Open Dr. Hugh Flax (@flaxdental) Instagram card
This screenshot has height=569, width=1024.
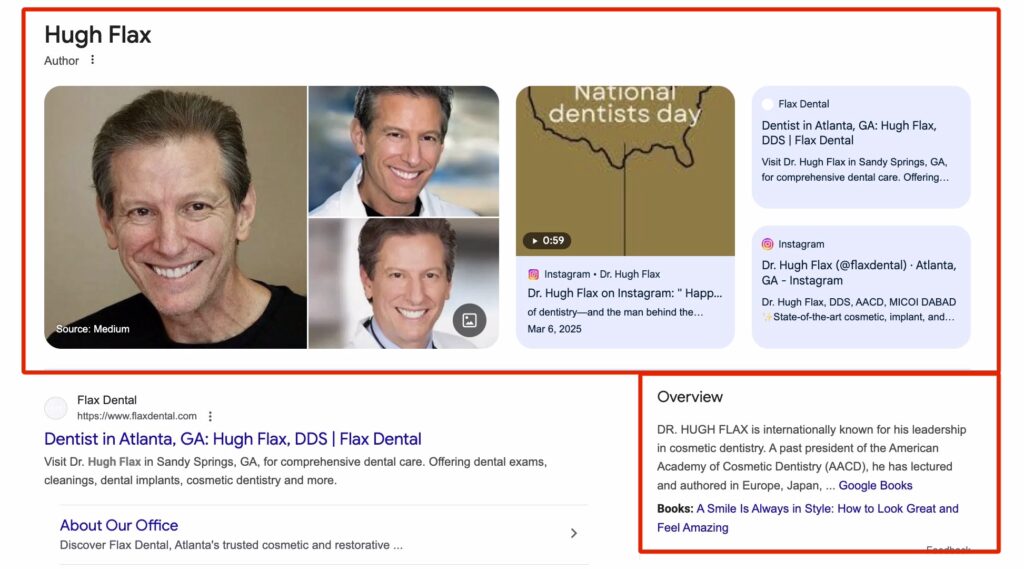tap(859, 273)
